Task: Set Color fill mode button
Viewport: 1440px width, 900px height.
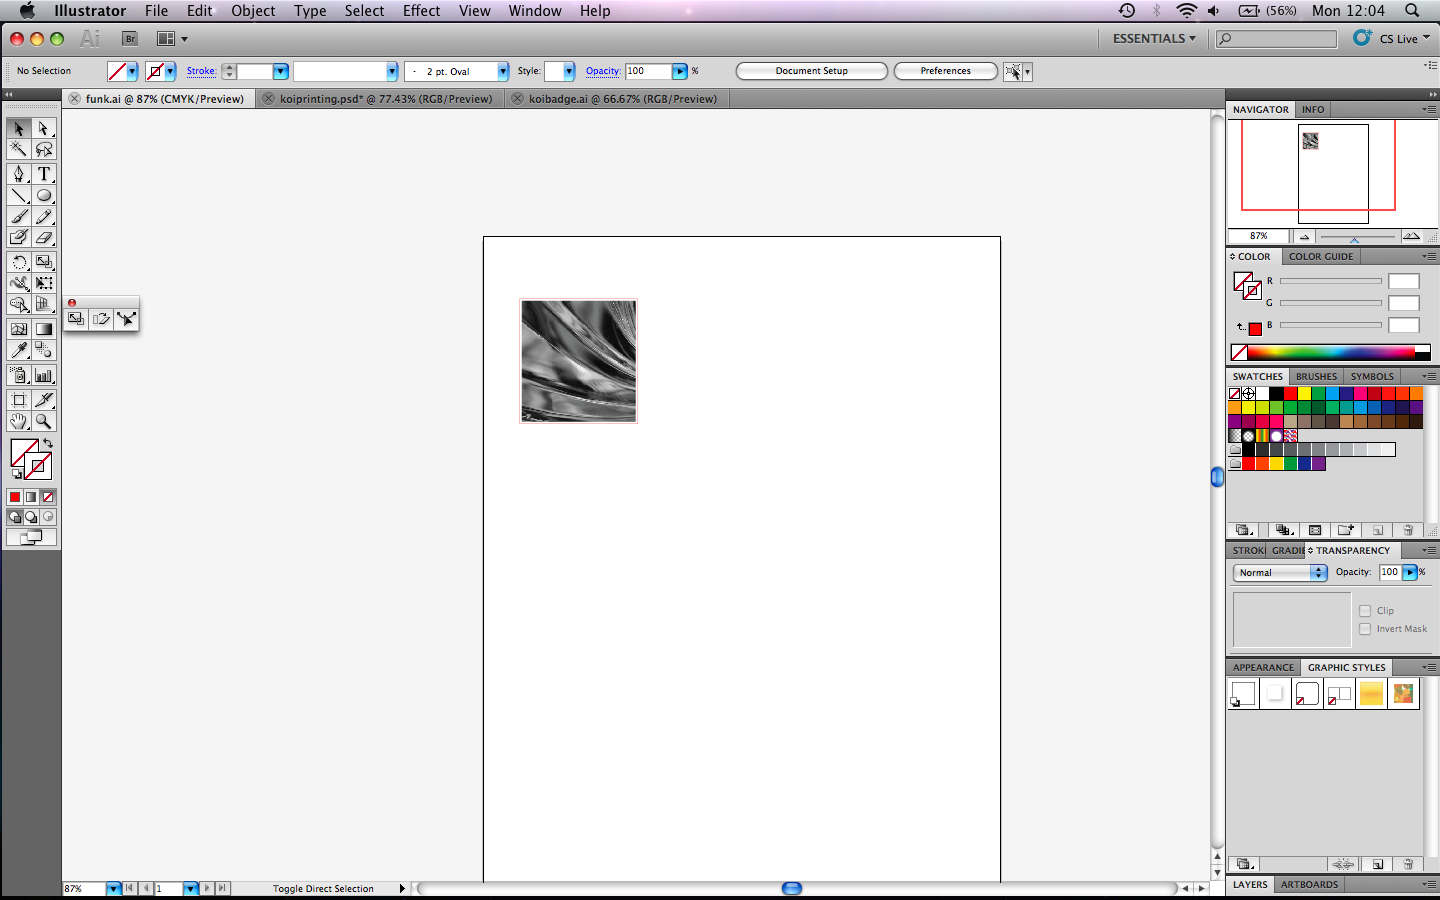Action: [14, 497]
